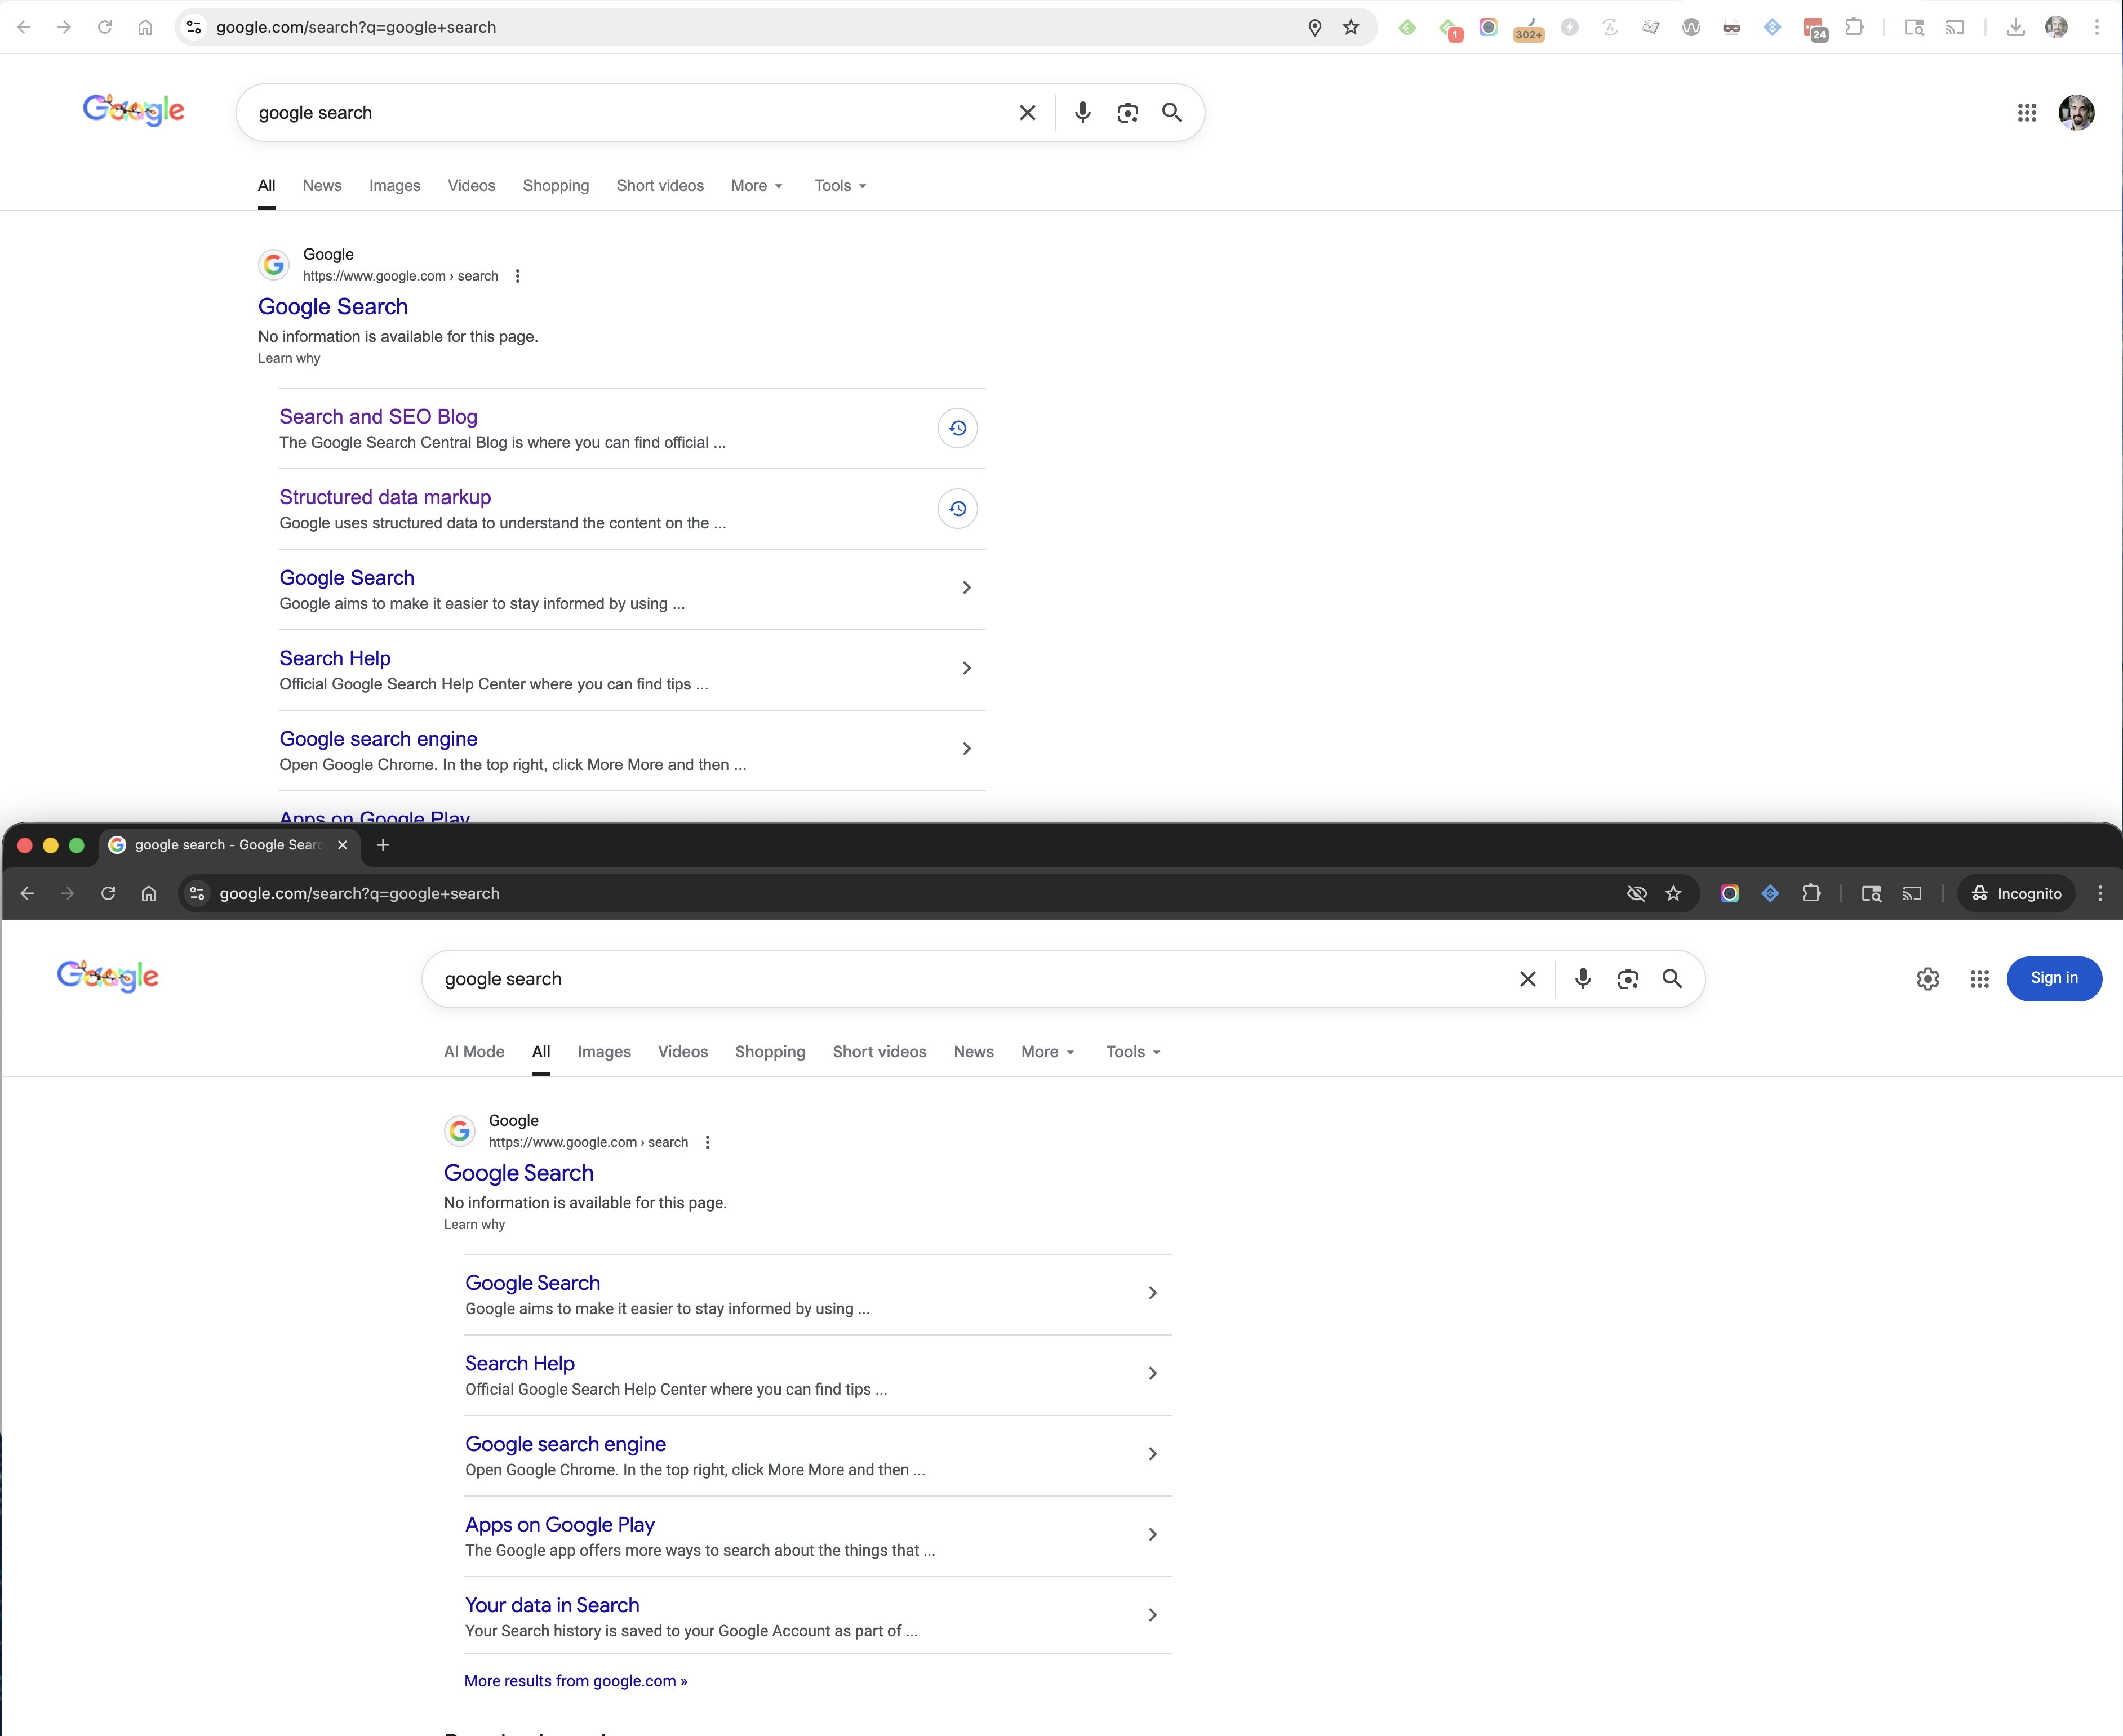
Task: Click the profile avatar in the browser toolbar
Action: click(2056, 27)
